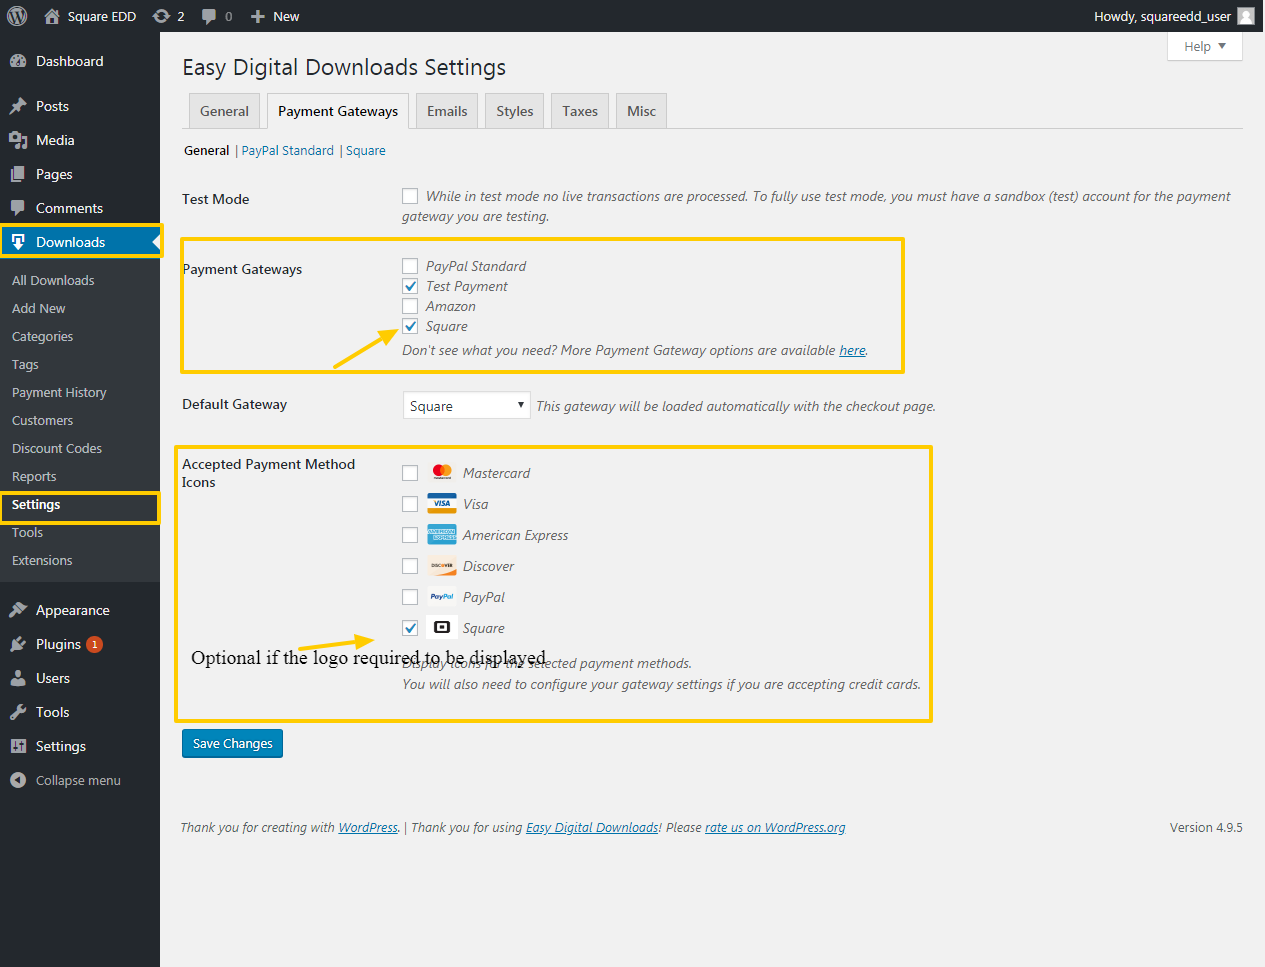Open the user avatar icon
This screenshot has height=967, width=1265.
tap(1246, 16)
